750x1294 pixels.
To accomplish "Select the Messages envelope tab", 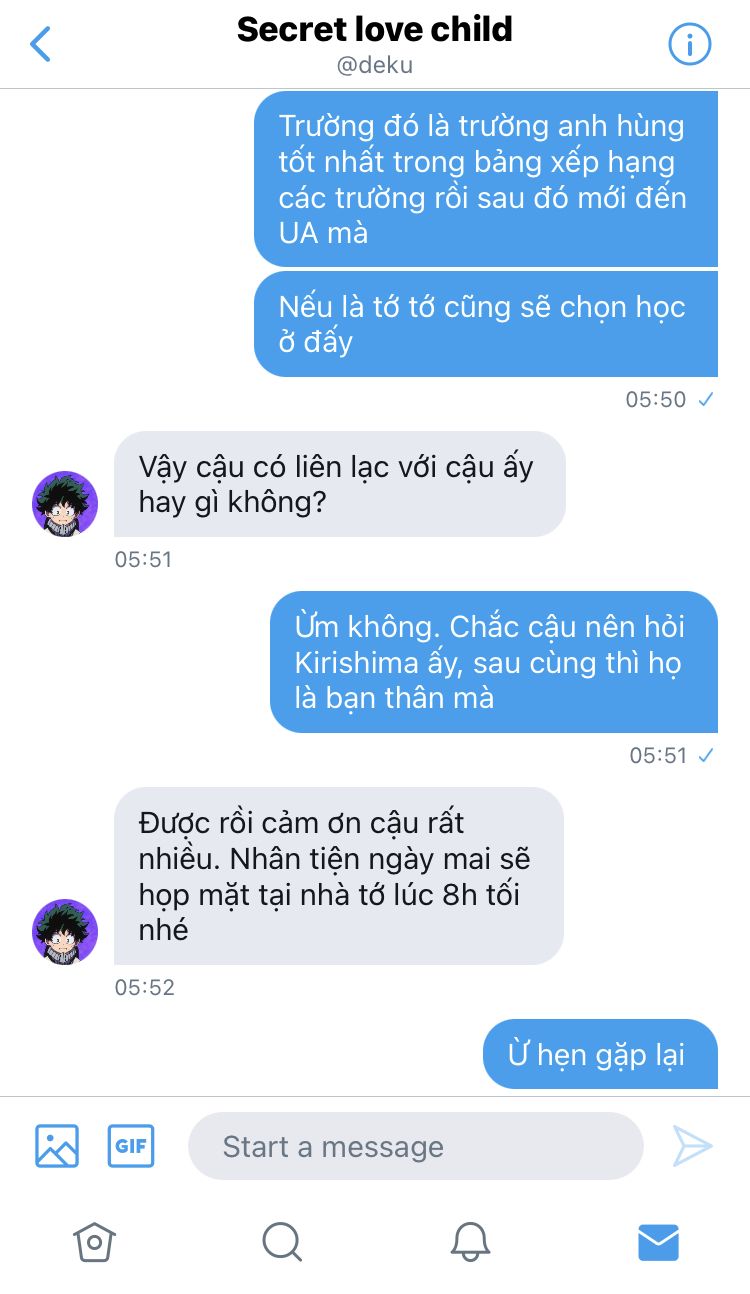I will pos(658,1242).
